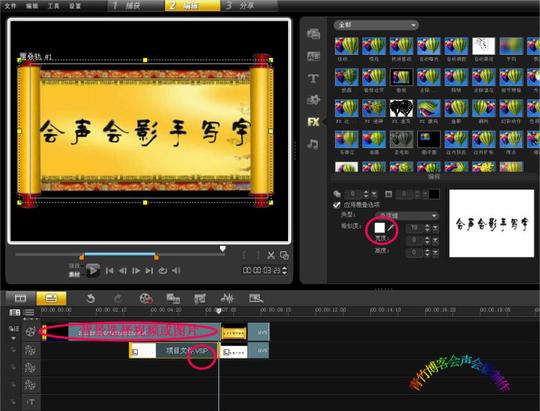Click the white chroma key color swatch

click(x=379, y=228)
